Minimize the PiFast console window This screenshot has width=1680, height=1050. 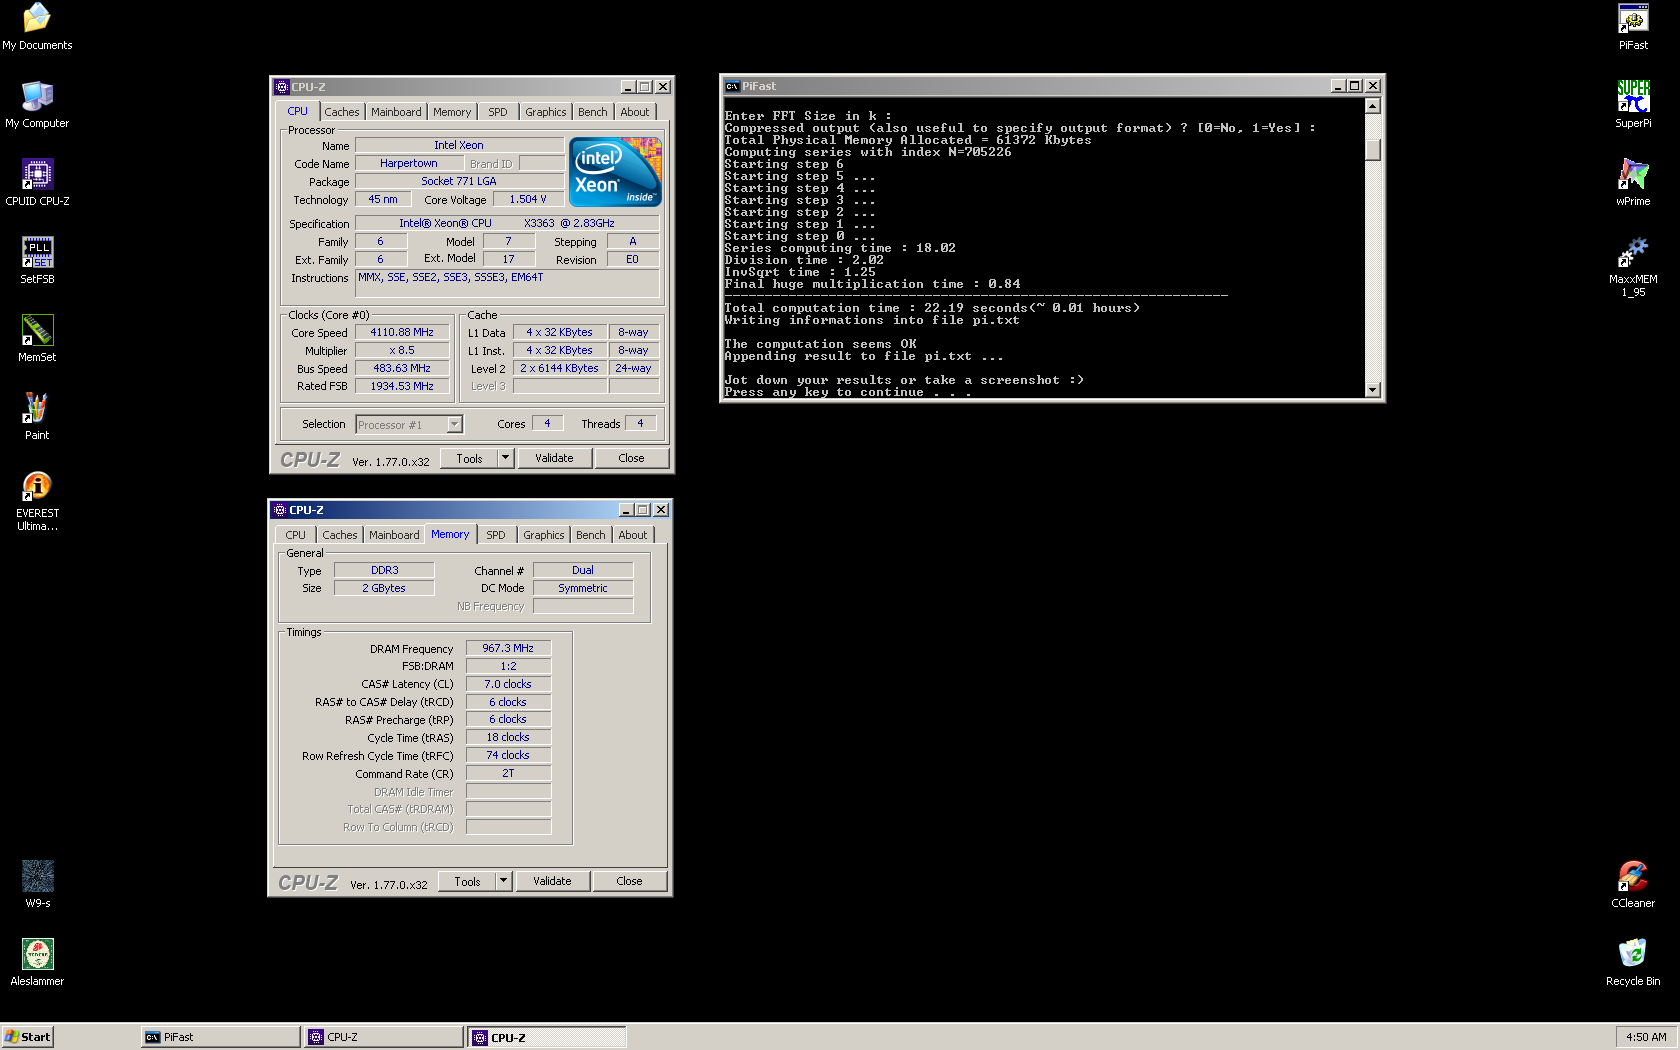[1338, 86]
